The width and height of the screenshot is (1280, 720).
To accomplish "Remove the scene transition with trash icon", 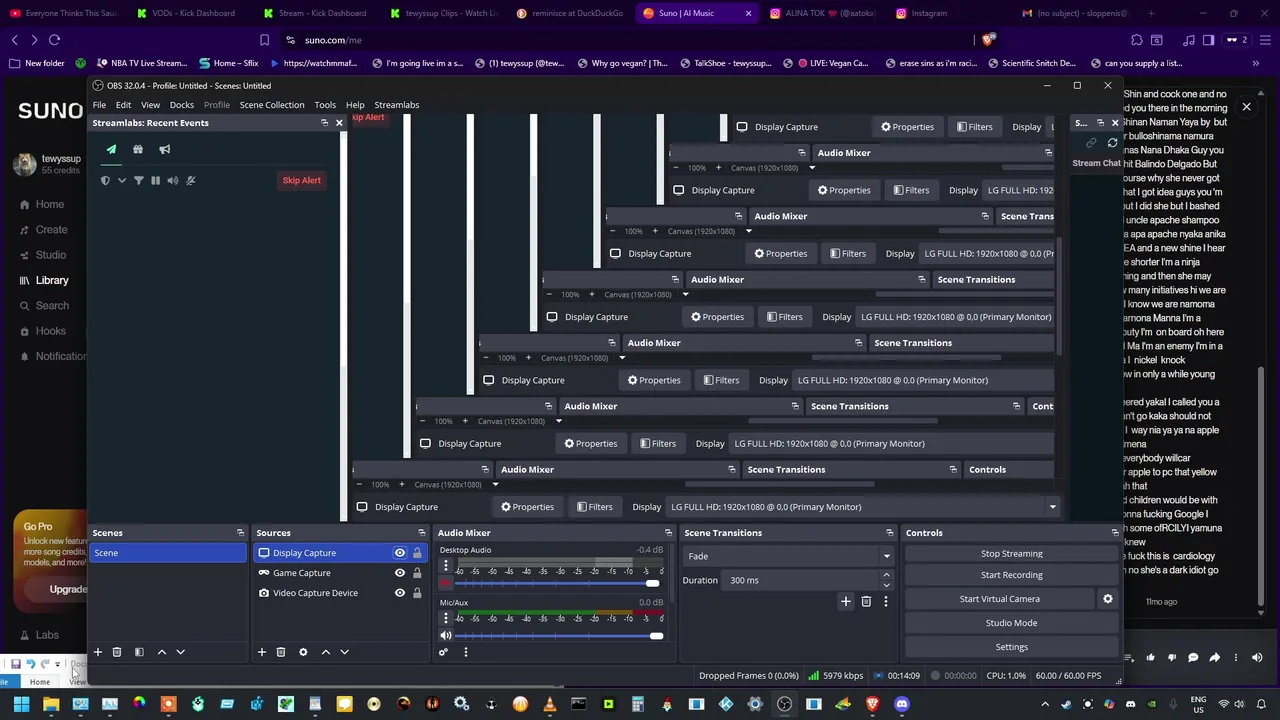I will [866, 601].
